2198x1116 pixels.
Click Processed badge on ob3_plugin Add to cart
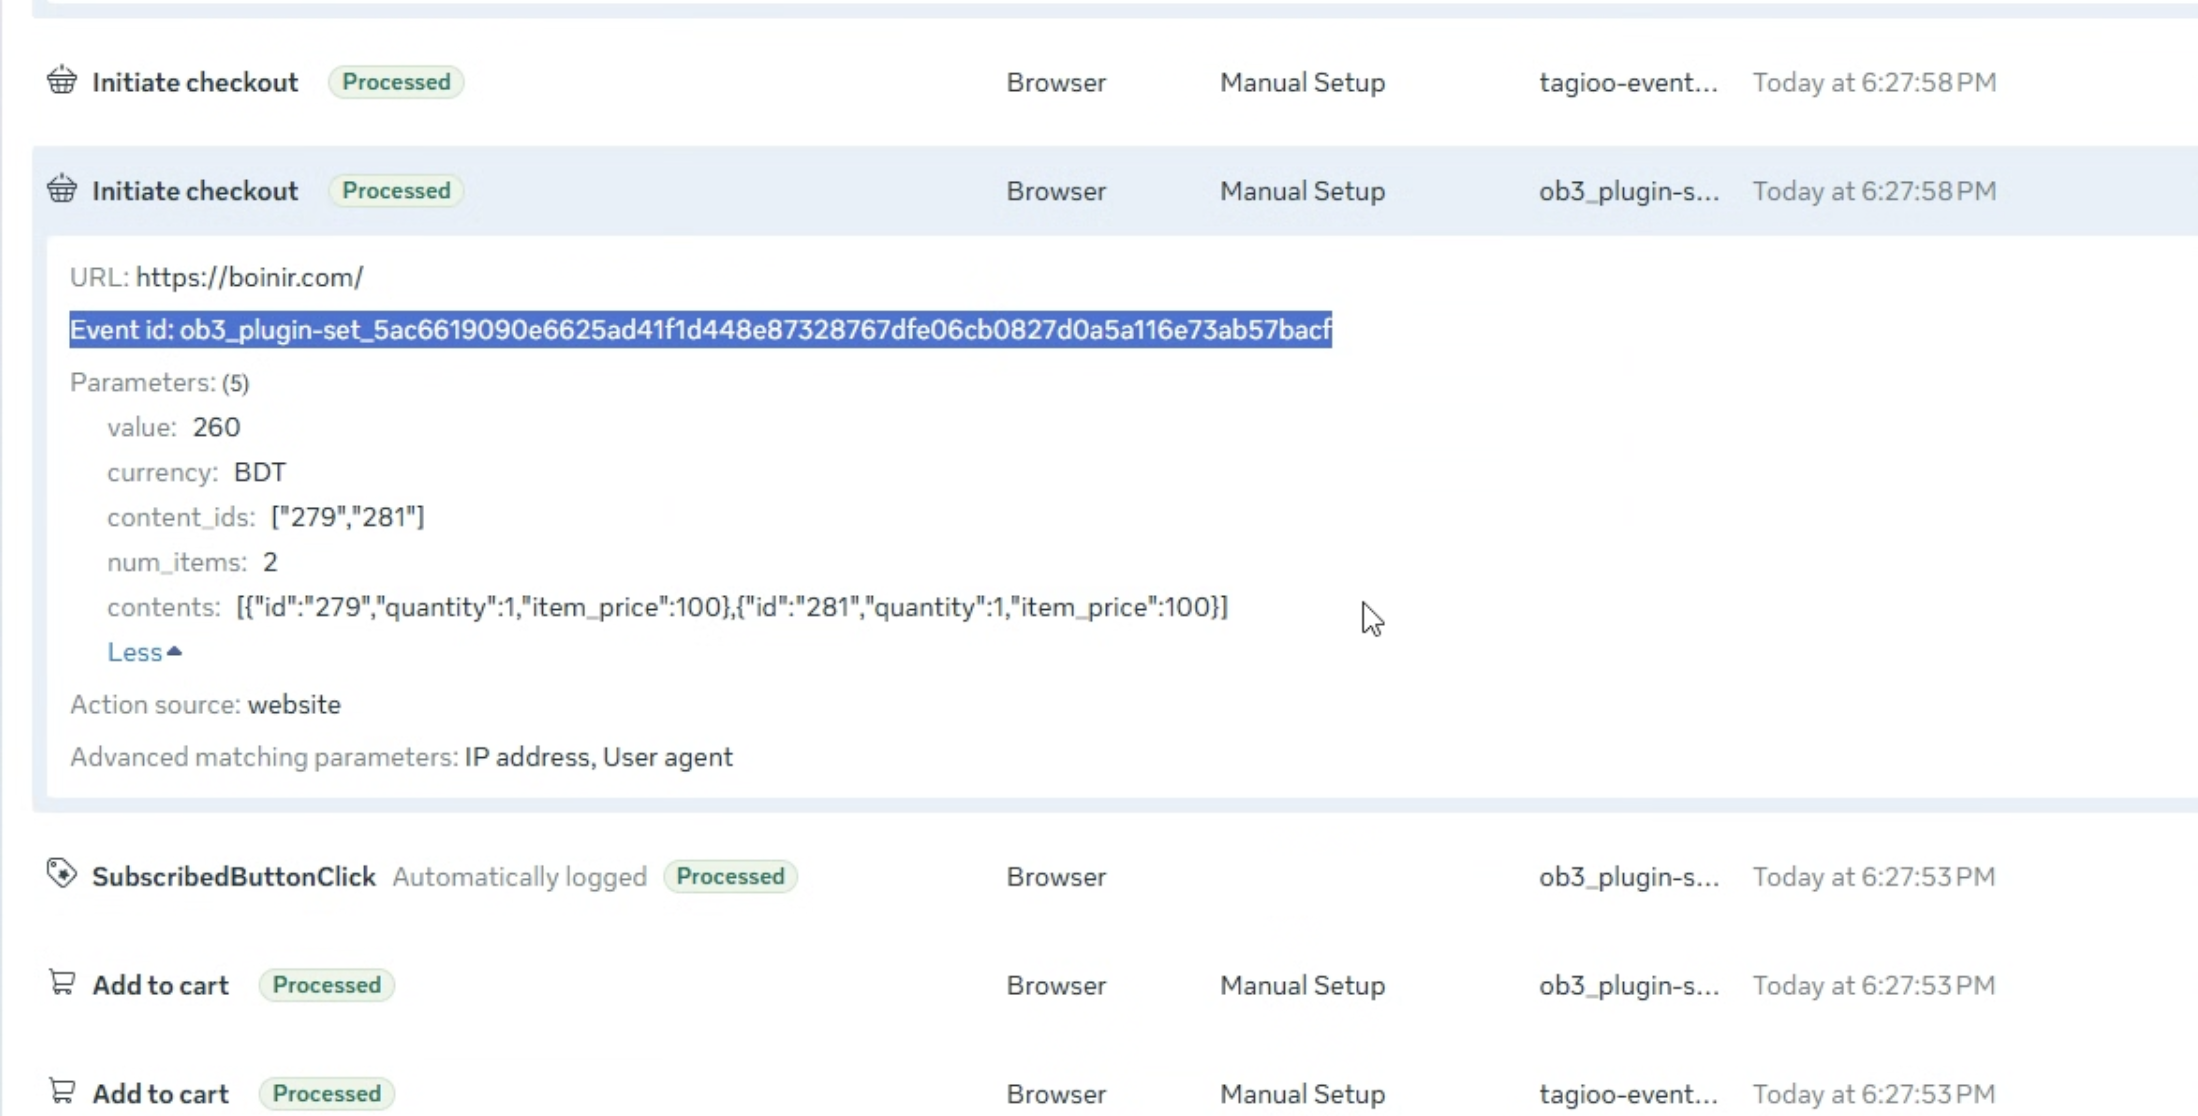point(327,985)
